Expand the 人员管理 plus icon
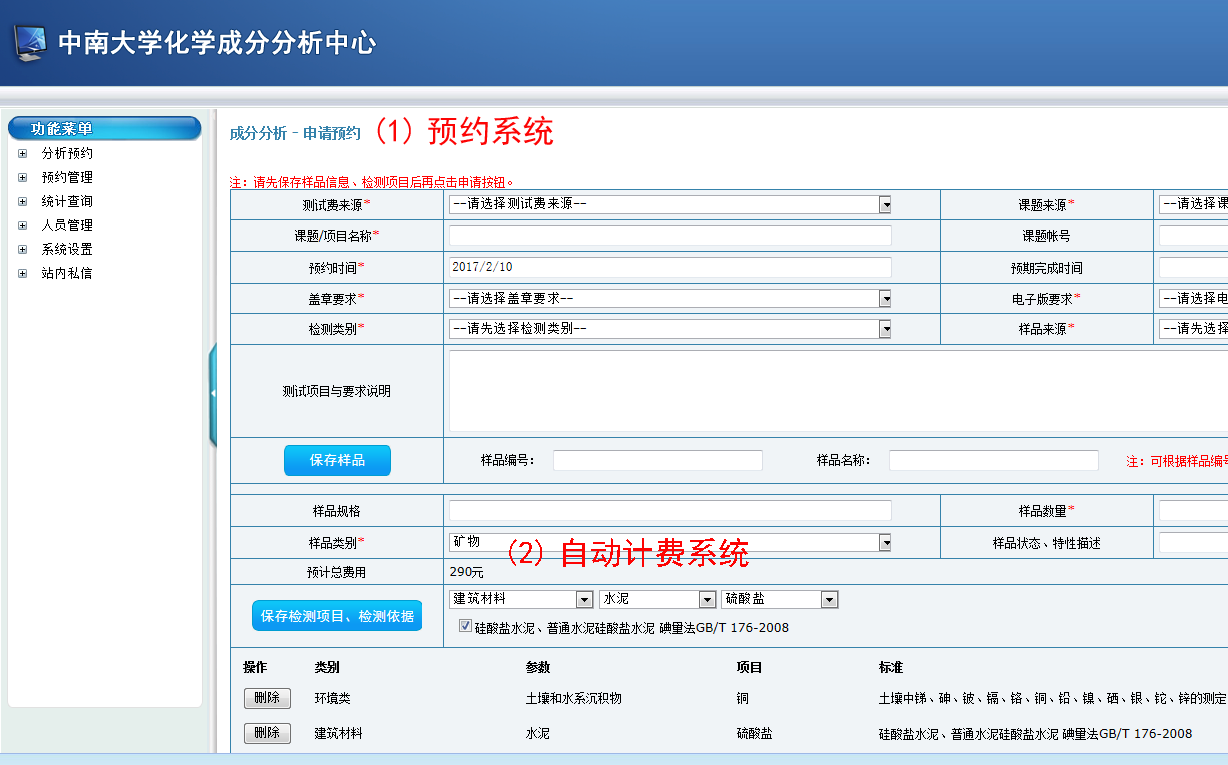Image resolution: width=1228 pixels, height=765 pixels. pos(23,226)
